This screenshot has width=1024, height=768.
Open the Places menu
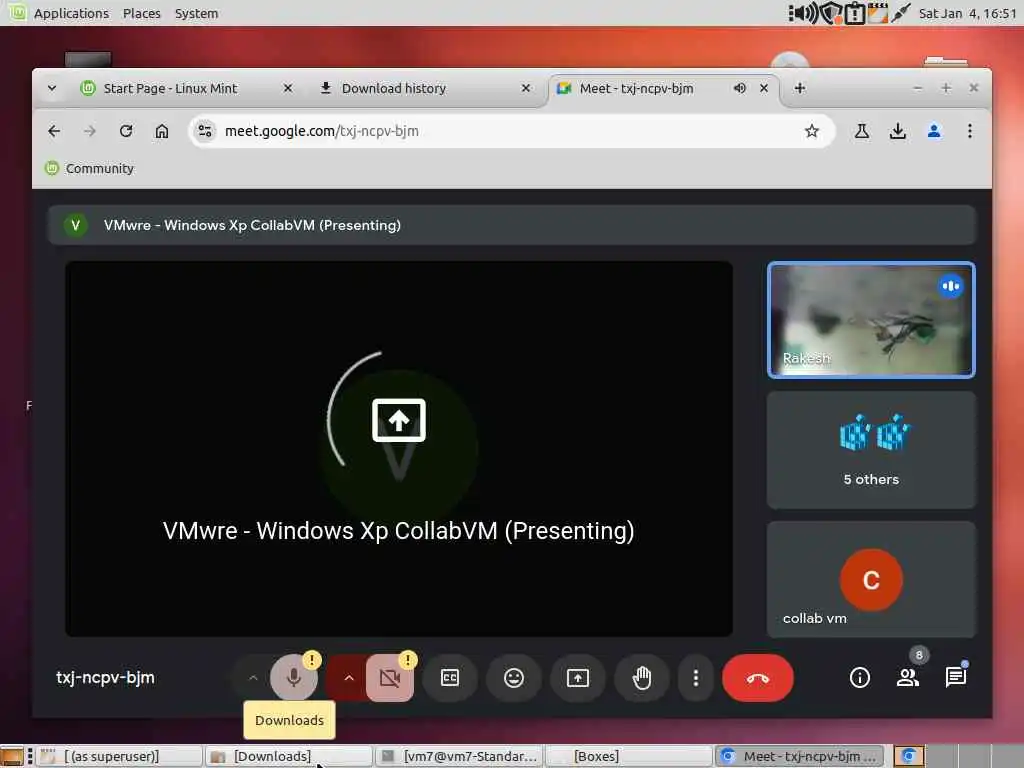pyautogui.click(x=142, y=13)
